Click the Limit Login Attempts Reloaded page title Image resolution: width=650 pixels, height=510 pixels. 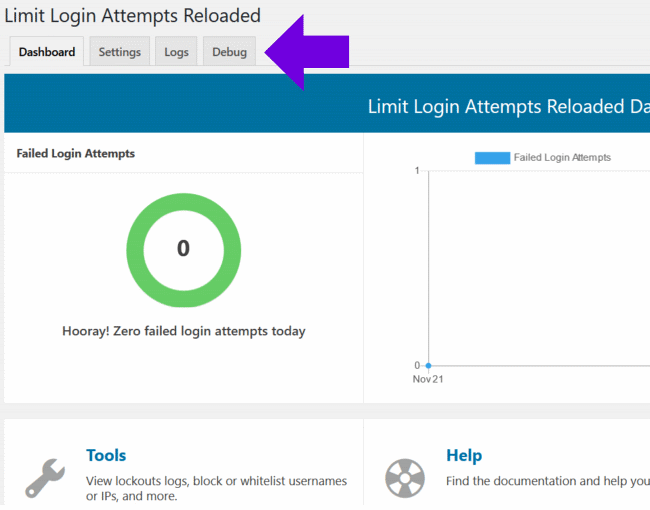click(x=132, y=15)
